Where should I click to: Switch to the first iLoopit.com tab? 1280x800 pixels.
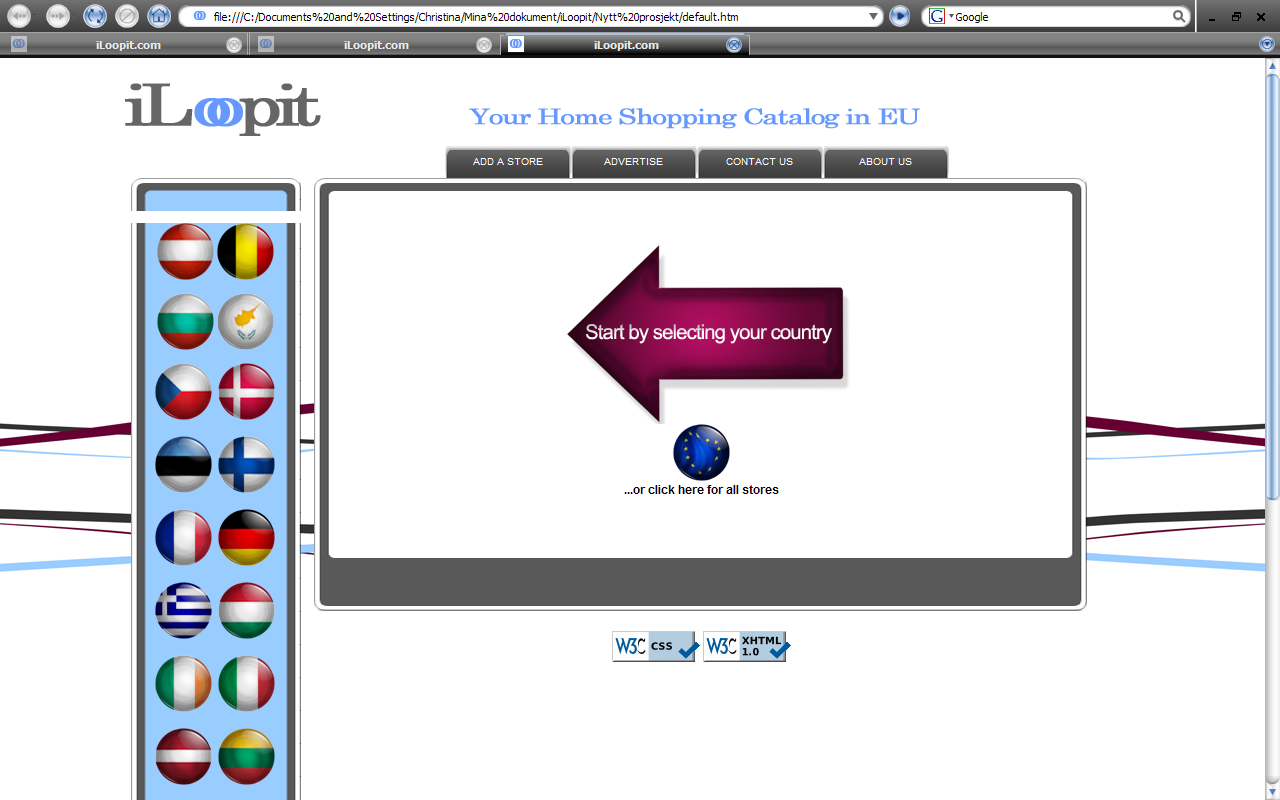(126, 45)
